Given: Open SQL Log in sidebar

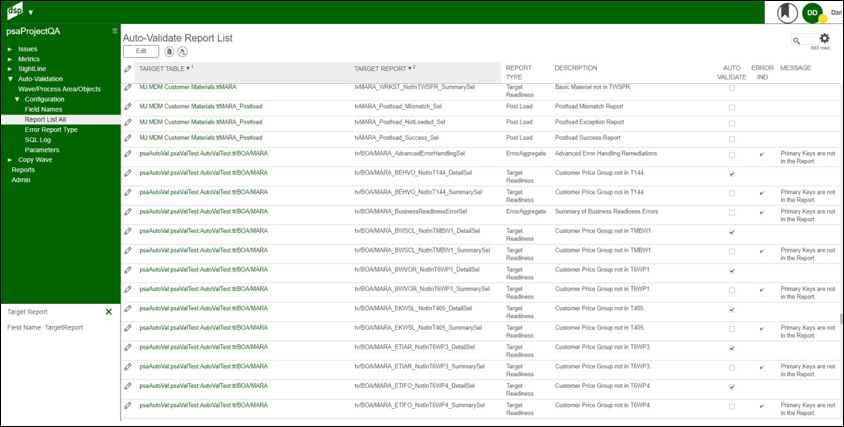Looking at the screenshot, I should tap(38, 140).
